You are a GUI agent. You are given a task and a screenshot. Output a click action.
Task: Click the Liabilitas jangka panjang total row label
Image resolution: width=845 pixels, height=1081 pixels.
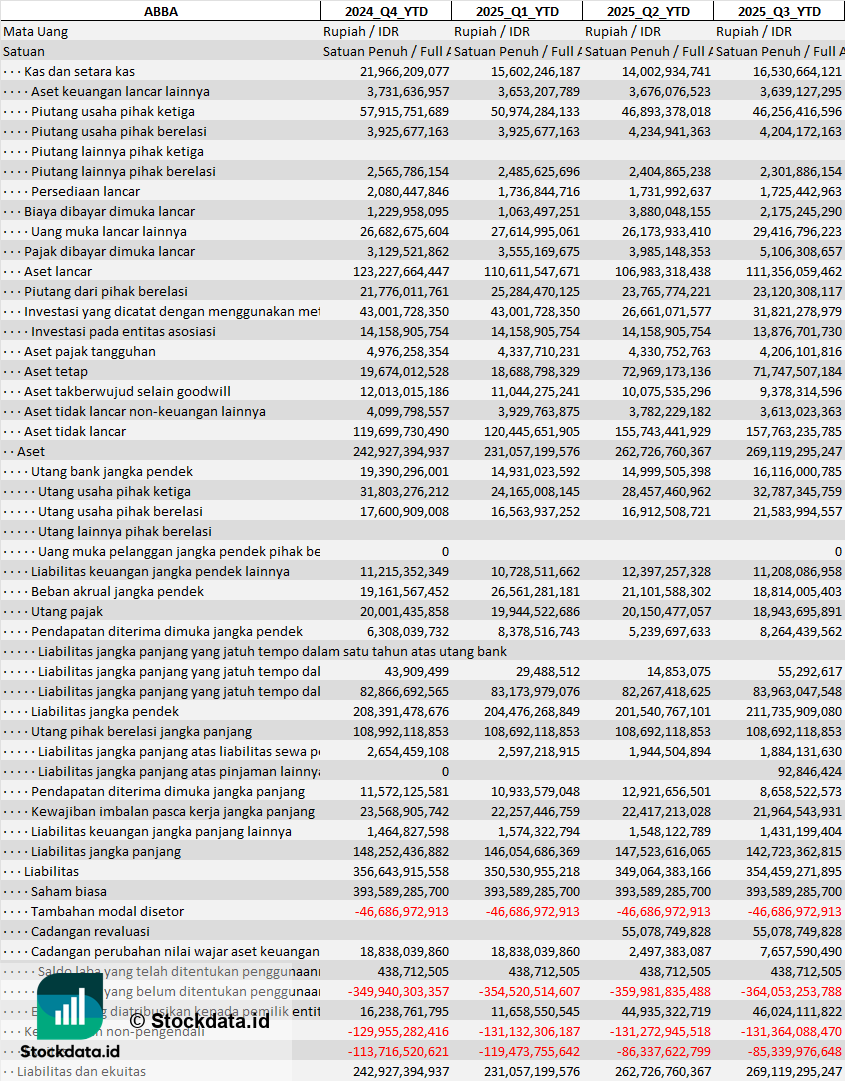(x=106, y=851)
